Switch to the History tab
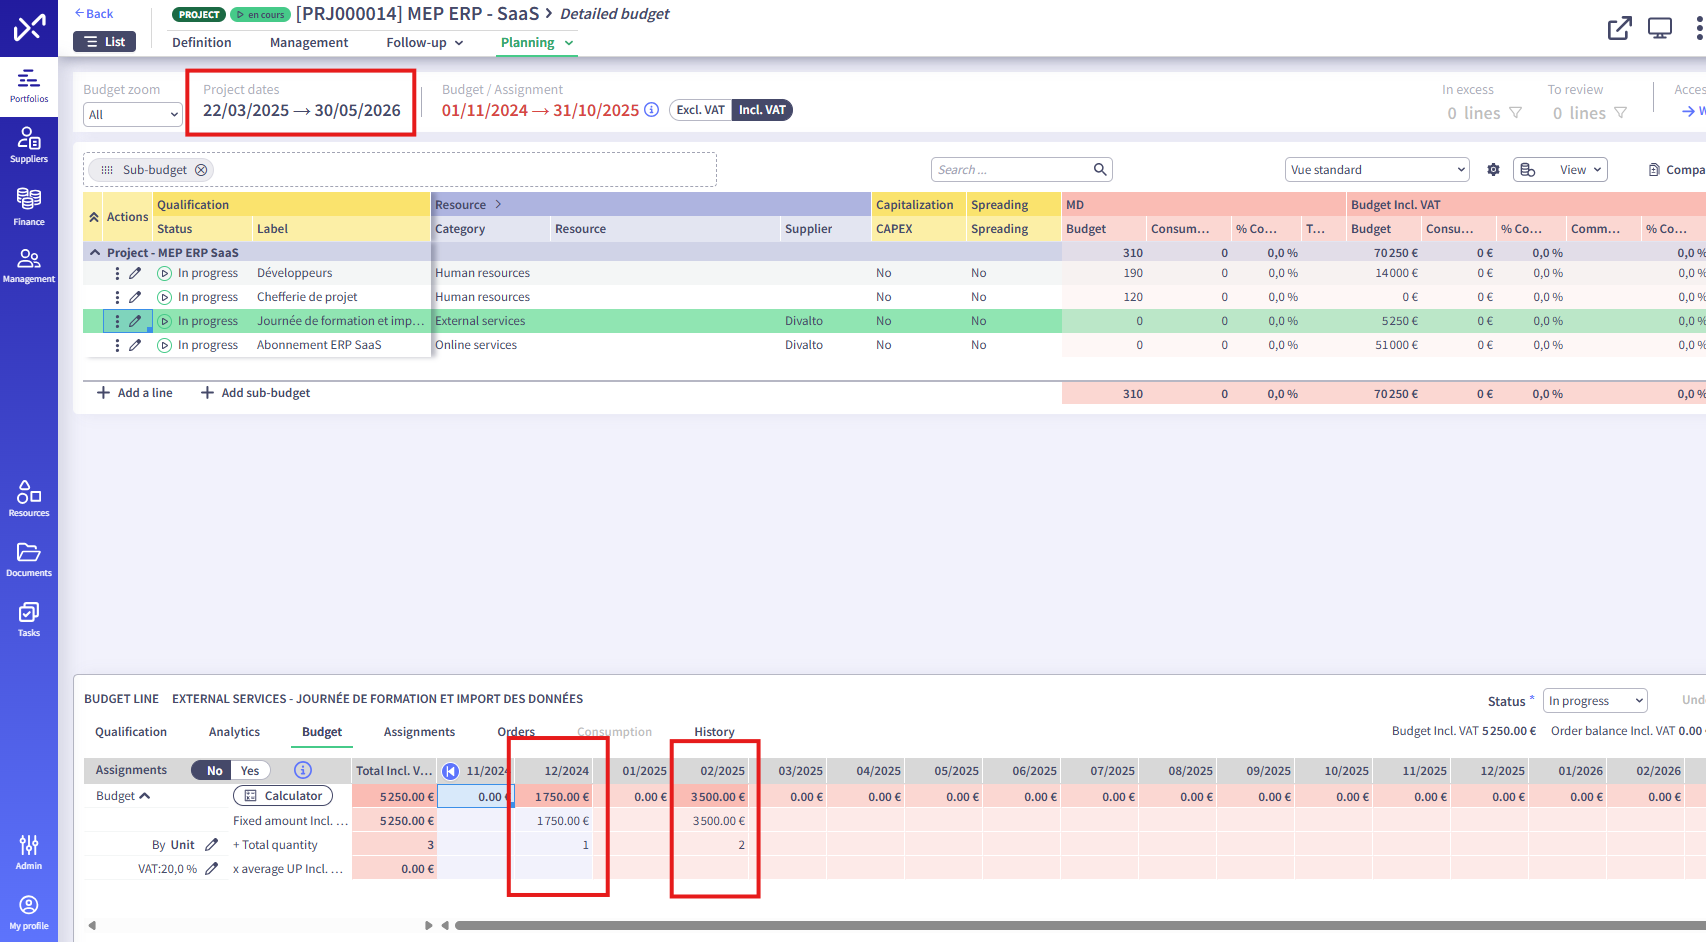This screenshot has height=942, width=1706. (x=714, y=732)
